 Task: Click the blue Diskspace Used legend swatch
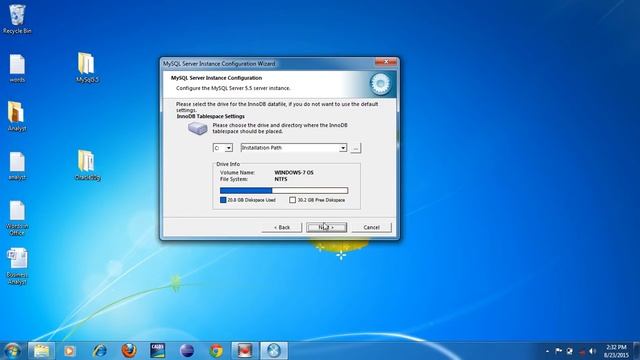click(223, 200)
